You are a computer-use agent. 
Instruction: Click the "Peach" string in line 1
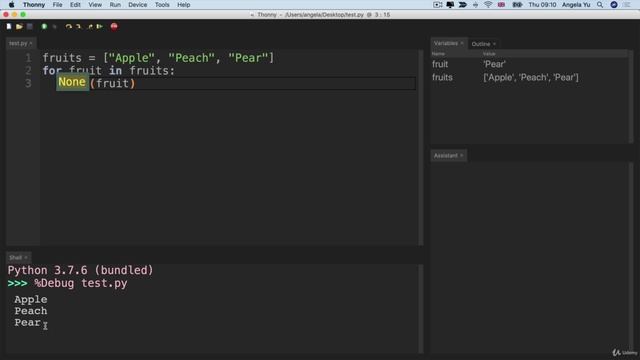tap(191, 58)
